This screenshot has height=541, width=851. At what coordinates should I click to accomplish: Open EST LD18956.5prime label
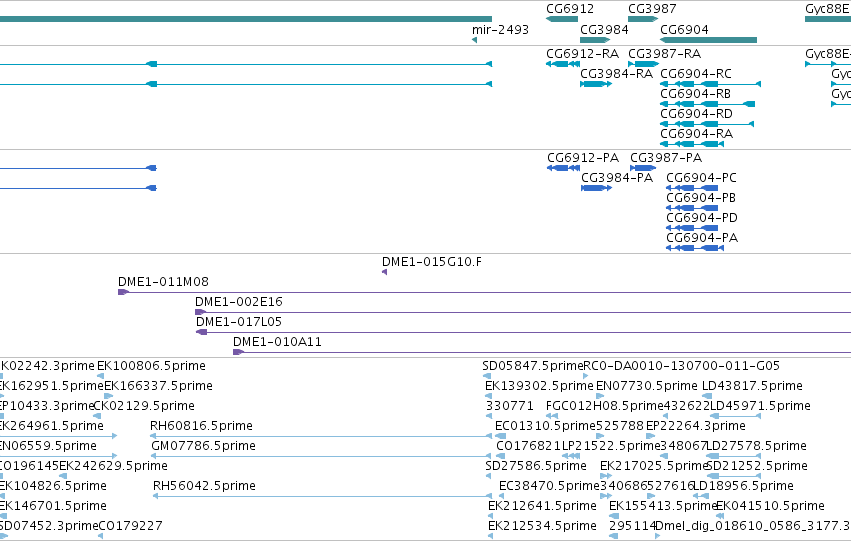click(744, 486)
